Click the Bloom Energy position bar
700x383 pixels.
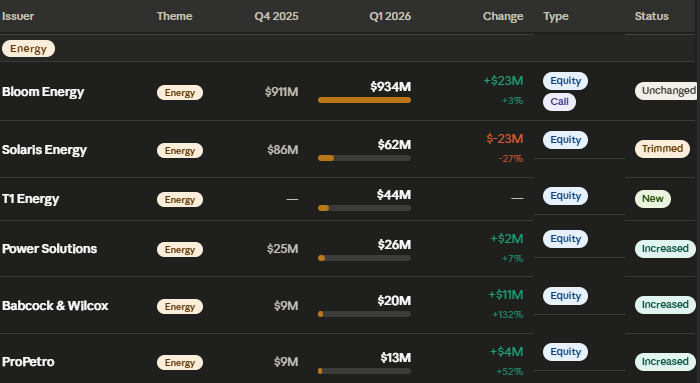click(364, 100)
